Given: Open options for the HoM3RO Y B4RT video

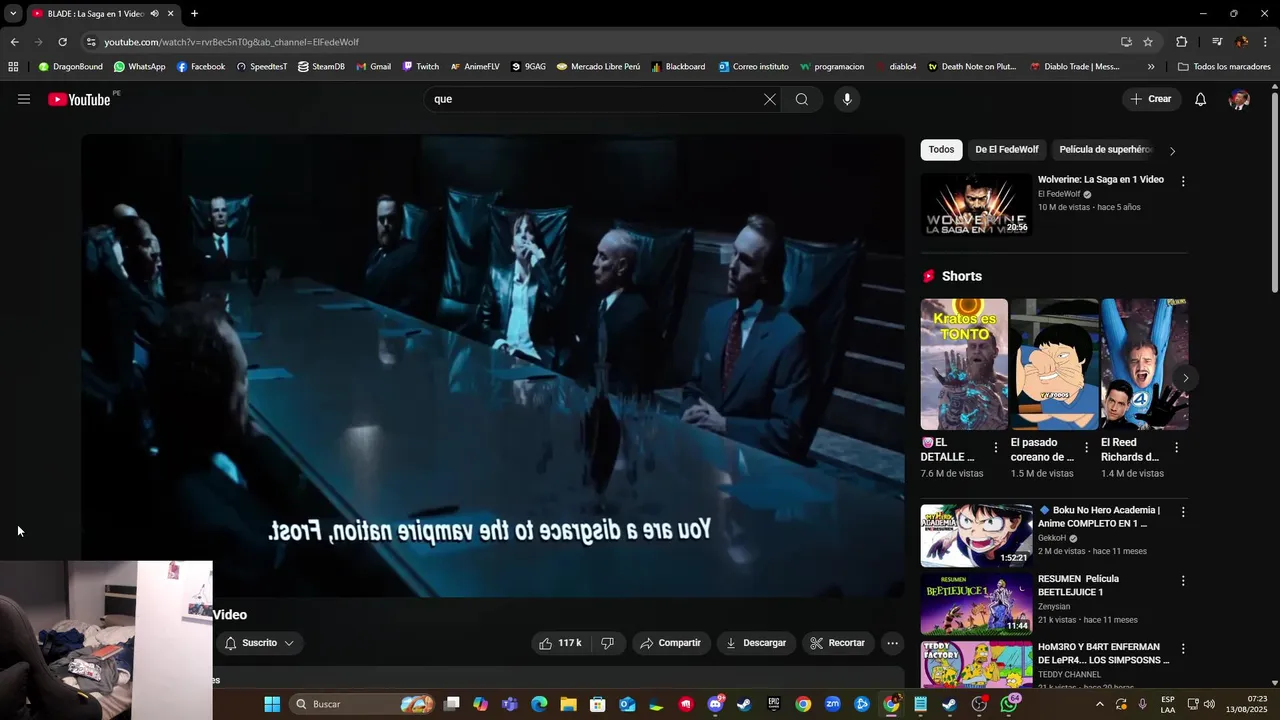Looking at the screenshot, I should tap(1183, 649).
